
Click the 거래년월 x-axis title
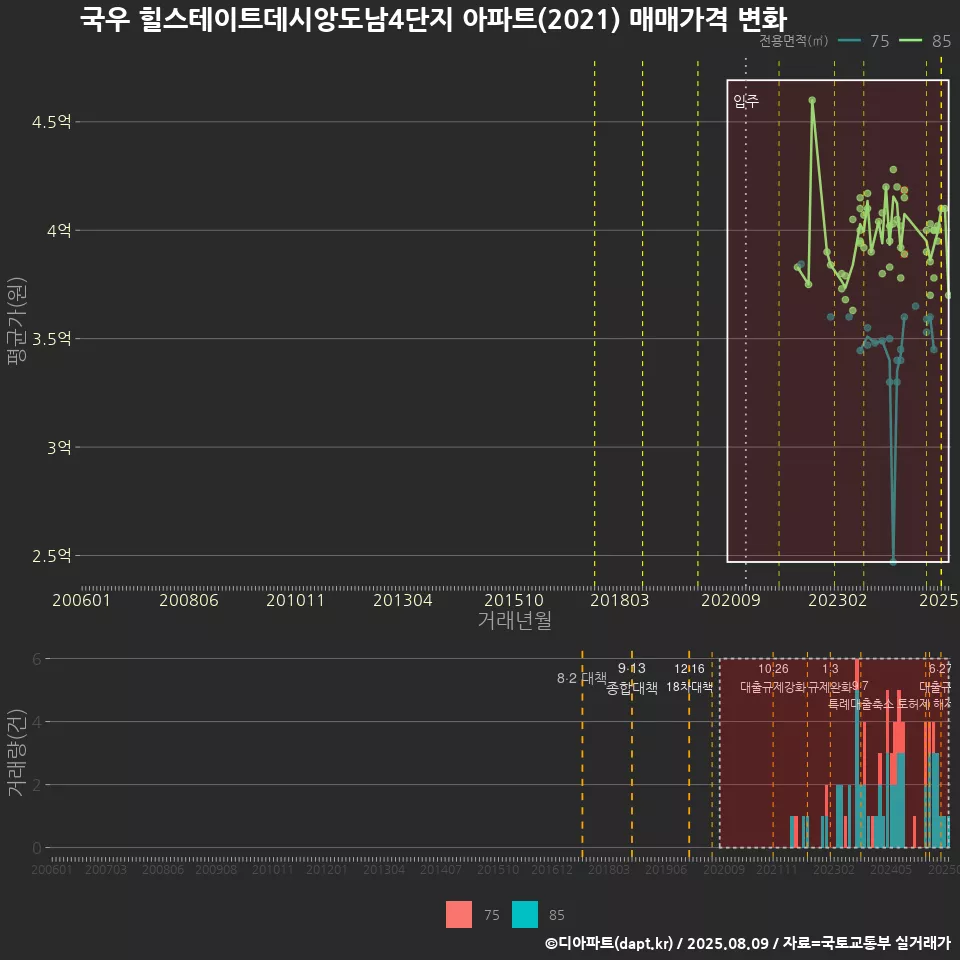coord(514,620)
